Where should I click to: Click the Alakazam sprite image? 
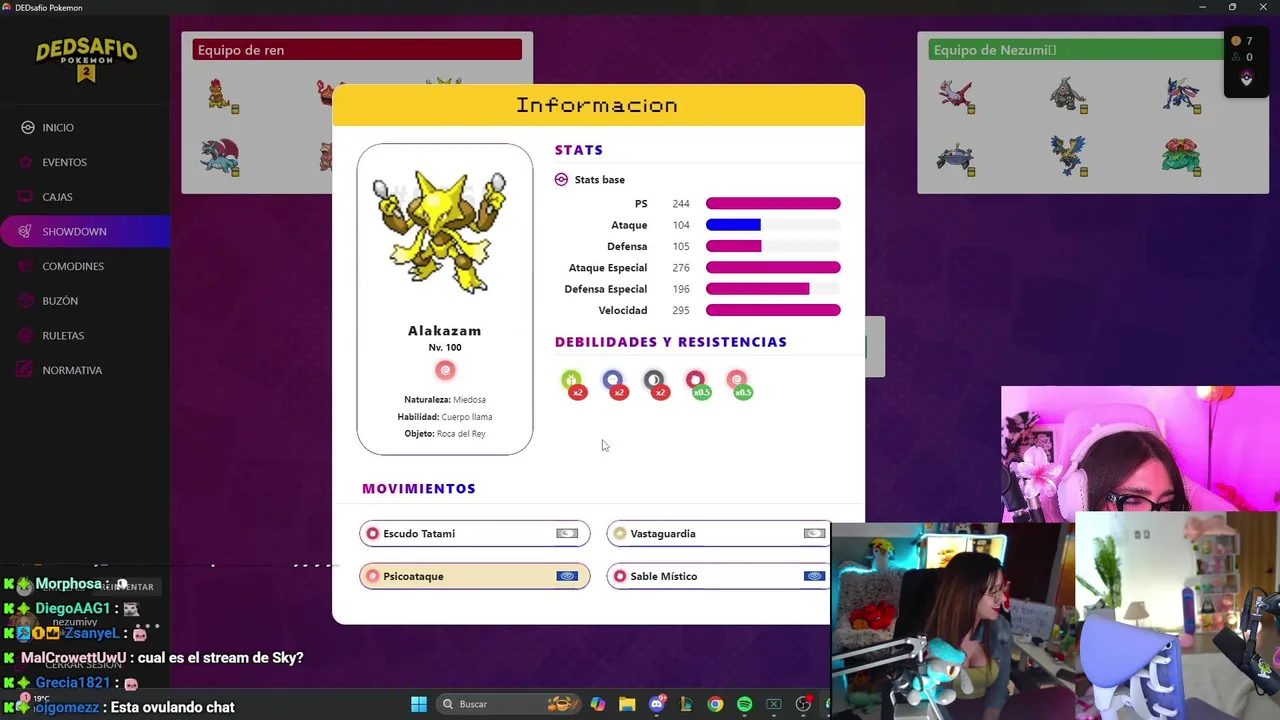pyautogui.click(x=440, y=232)
